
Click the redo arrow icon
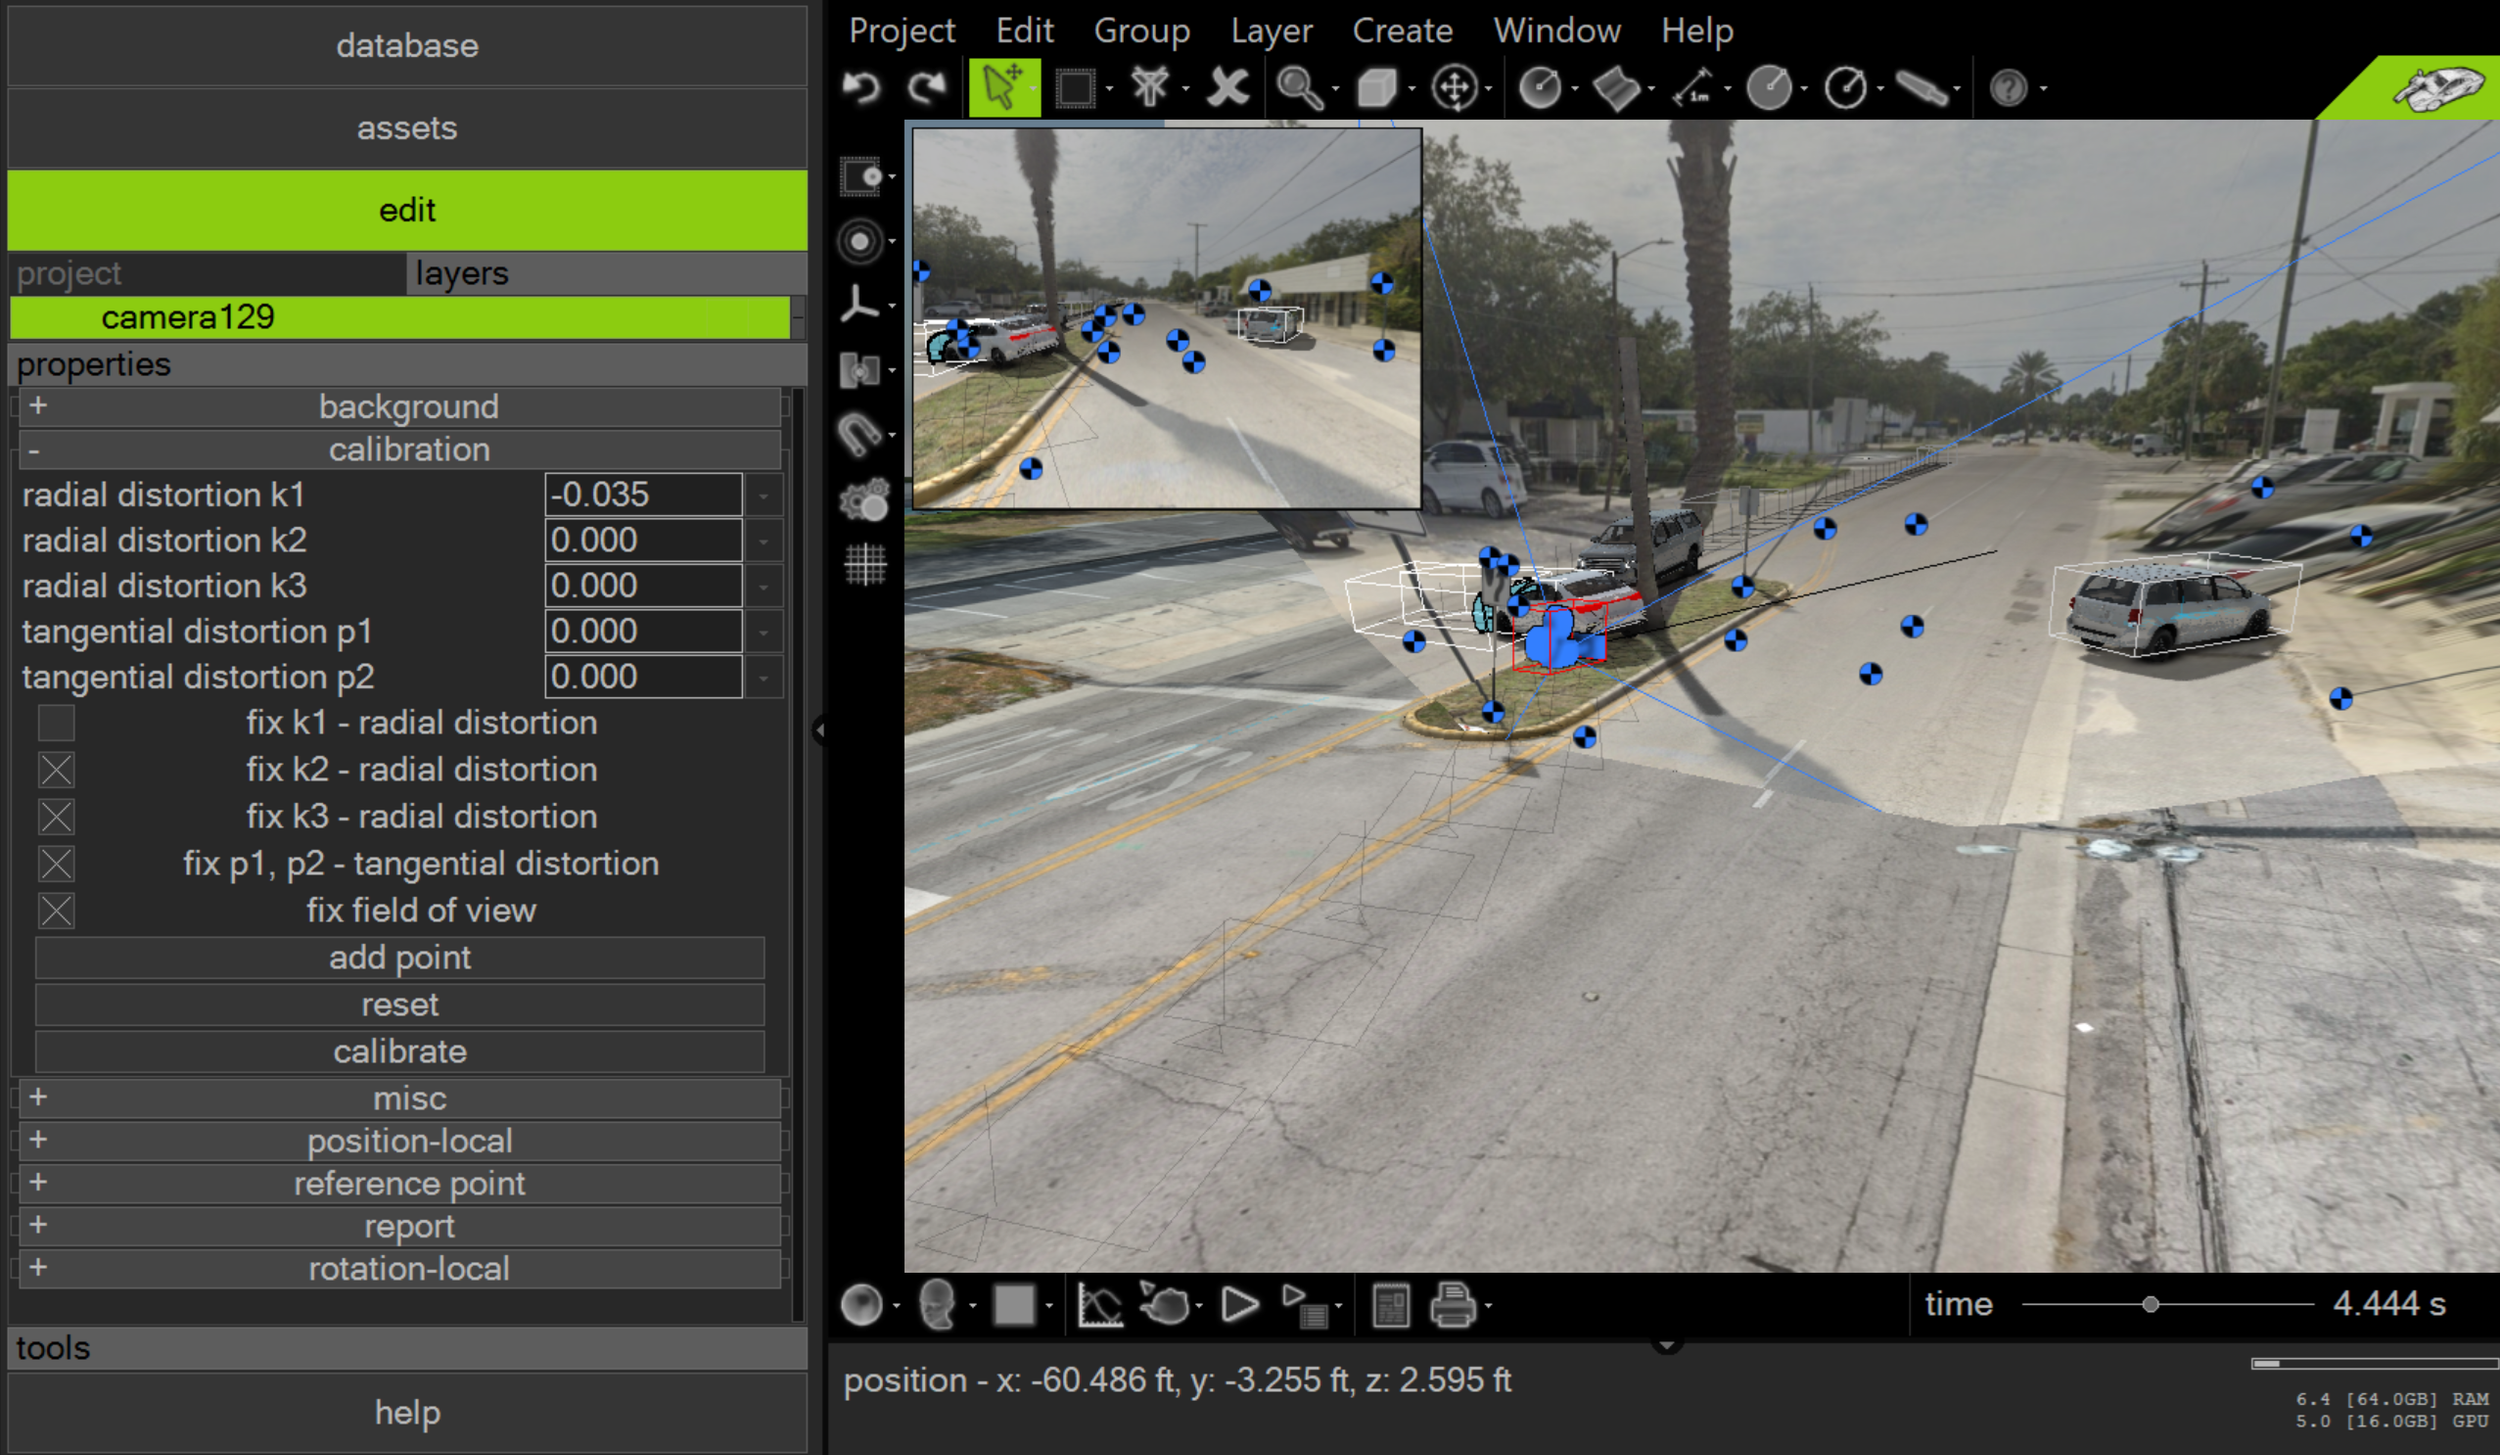click(927, 88)
